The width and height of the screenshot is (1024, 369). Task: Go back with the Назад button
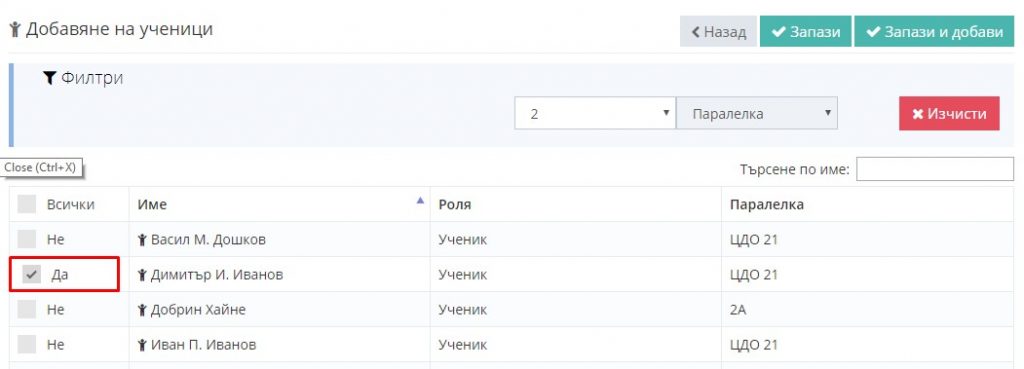pos(718,31)
